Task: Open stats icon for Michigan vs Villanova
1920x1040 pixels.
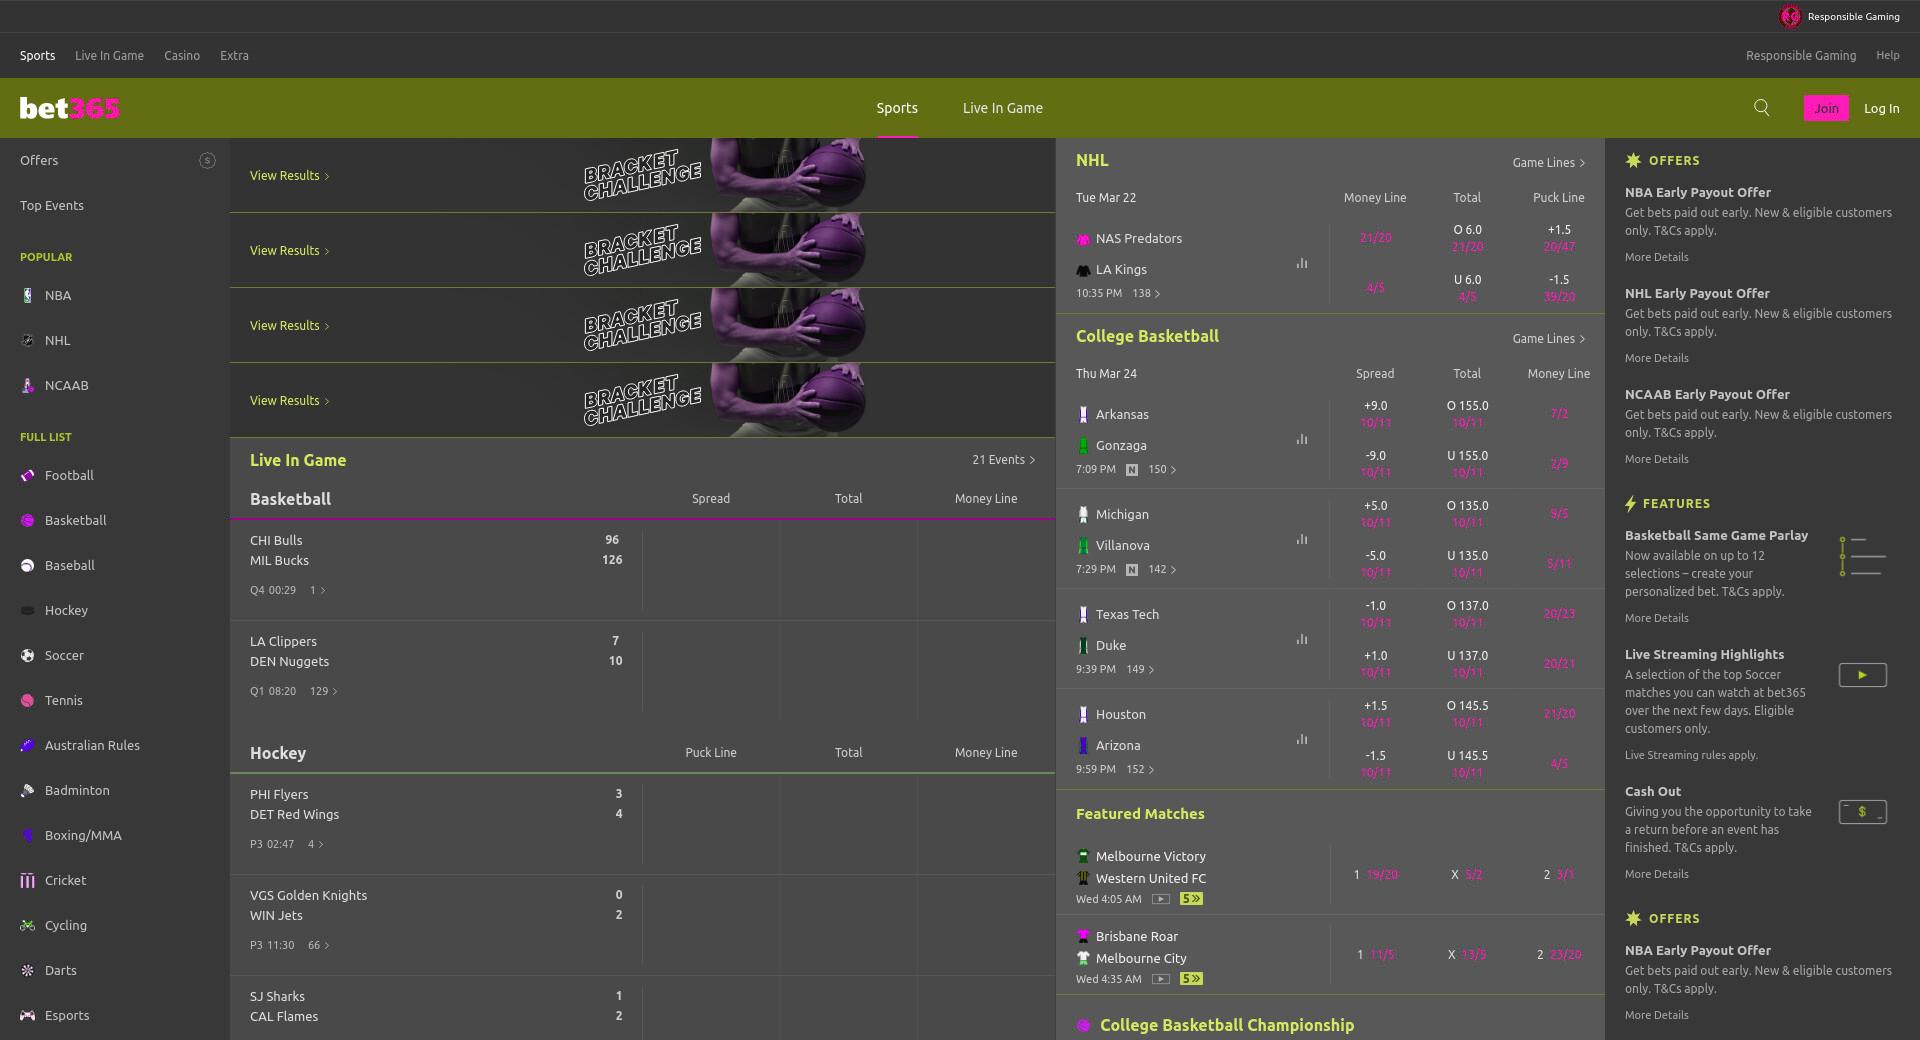Action: coord(1302,539)
